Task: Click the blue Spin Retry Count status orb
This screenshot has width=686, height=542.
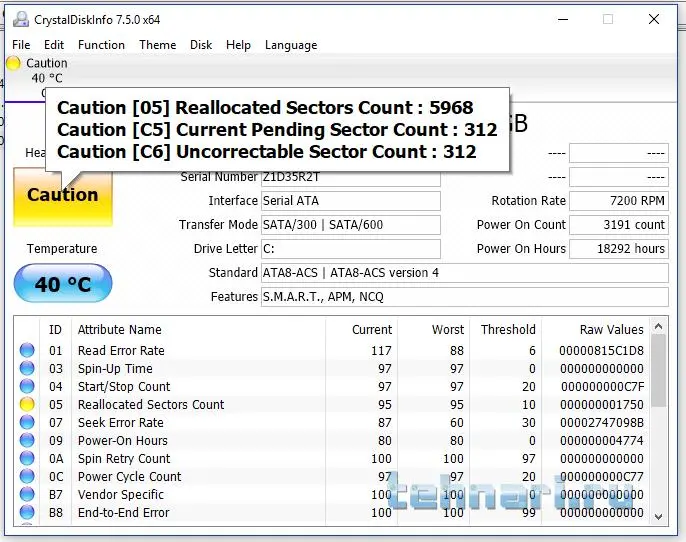Action: [x=27, y=459]
